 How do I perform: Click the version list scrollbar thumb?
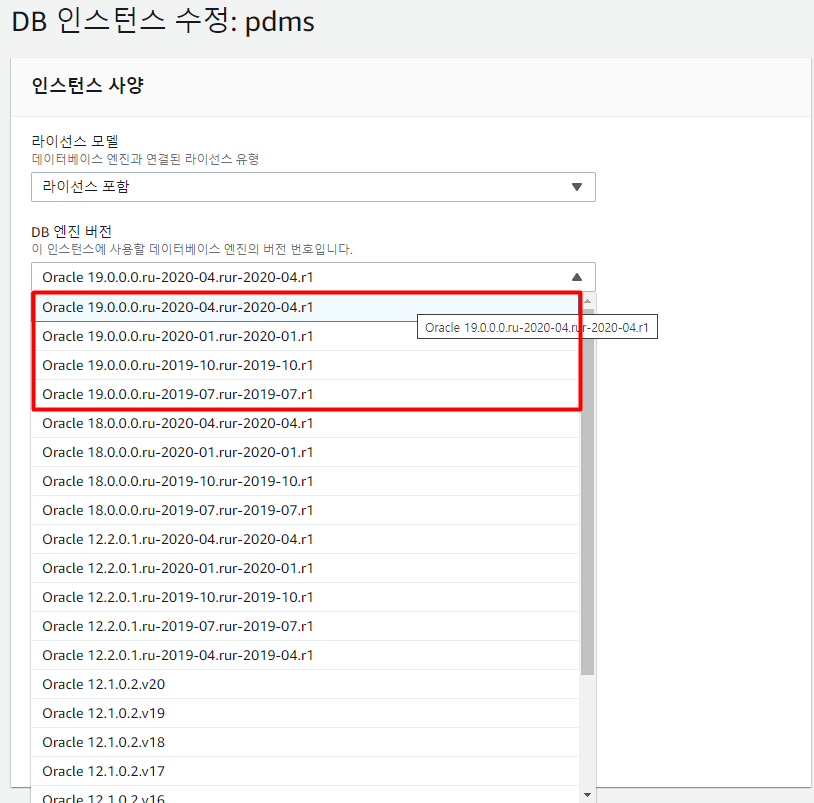(x=588, y=492)
